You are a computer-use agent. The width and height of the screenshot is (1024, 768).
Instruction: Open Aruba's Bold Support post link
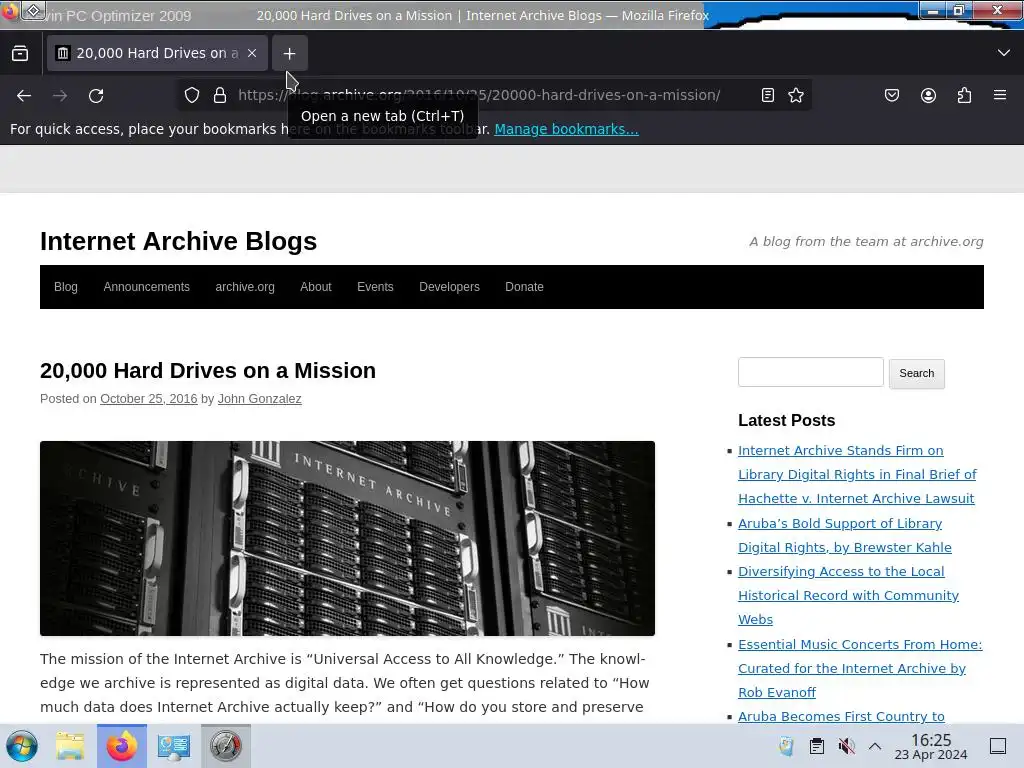844,536
